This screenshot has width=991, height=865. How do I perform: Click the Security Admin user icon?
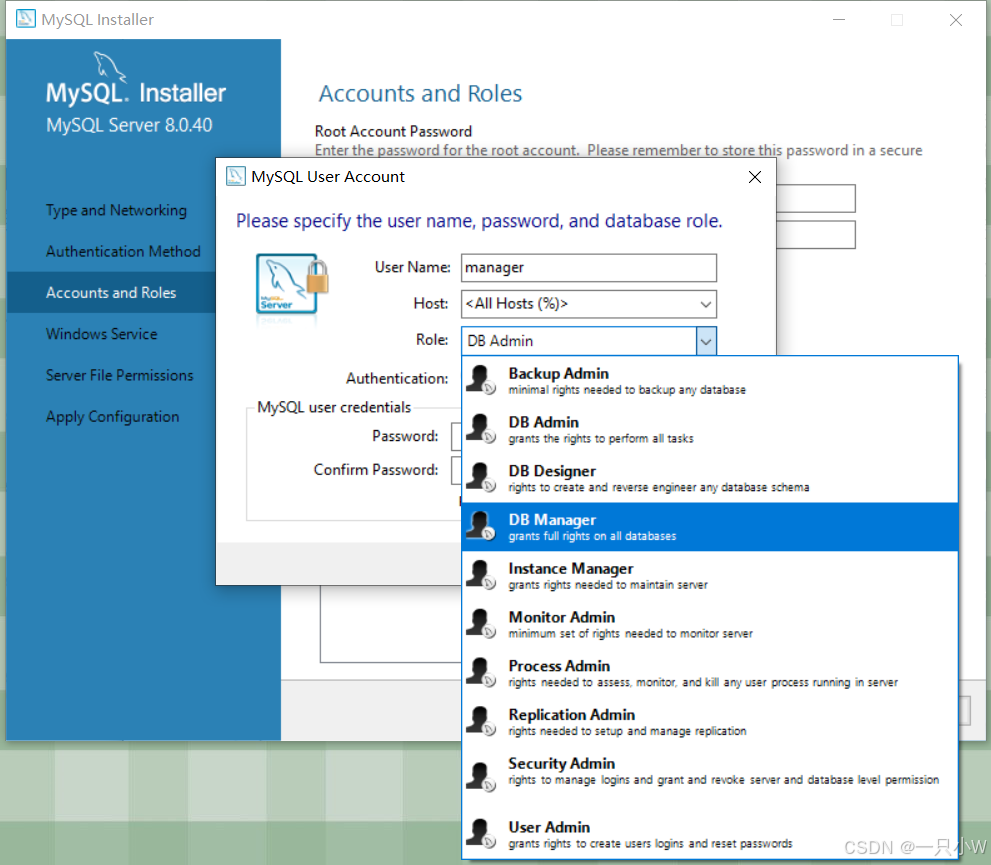pyautogui.click(x=481, y=777)
